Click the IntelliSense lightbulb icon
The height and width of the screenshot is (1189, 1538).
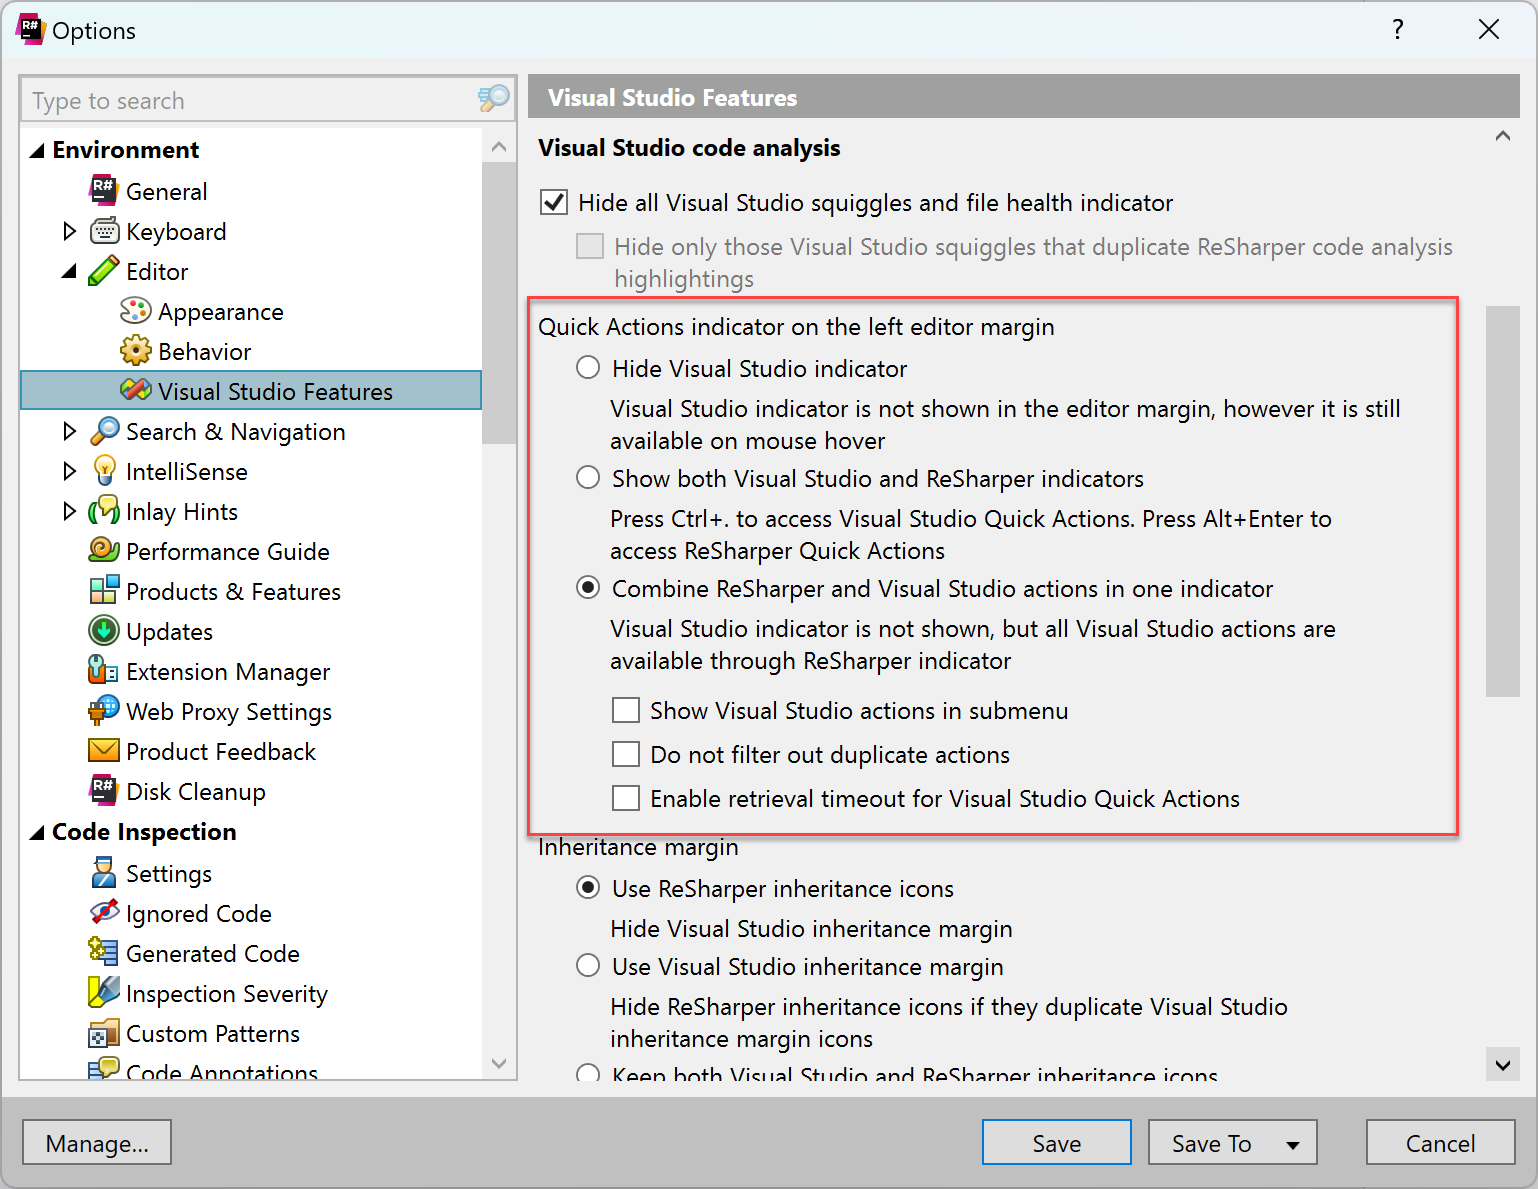coord(104,471)
